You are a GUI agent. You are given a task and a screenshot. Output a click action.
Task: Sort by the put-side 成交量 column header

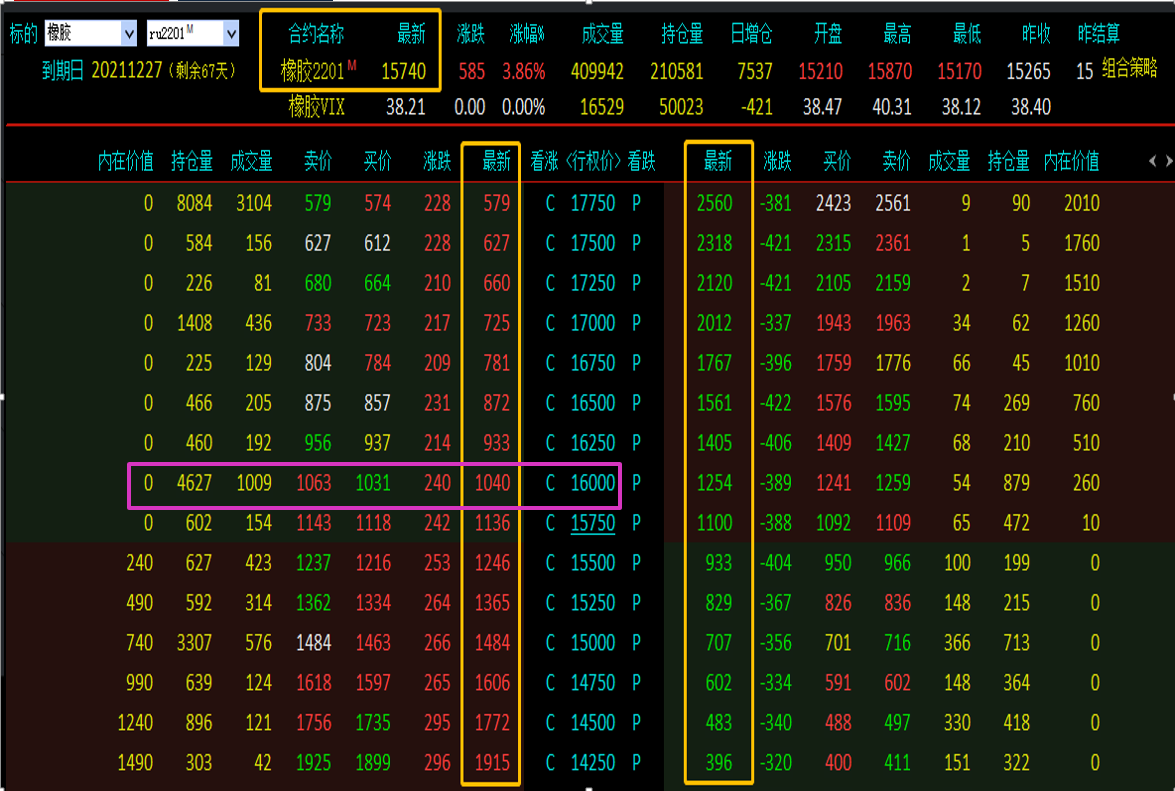point(949,161)
